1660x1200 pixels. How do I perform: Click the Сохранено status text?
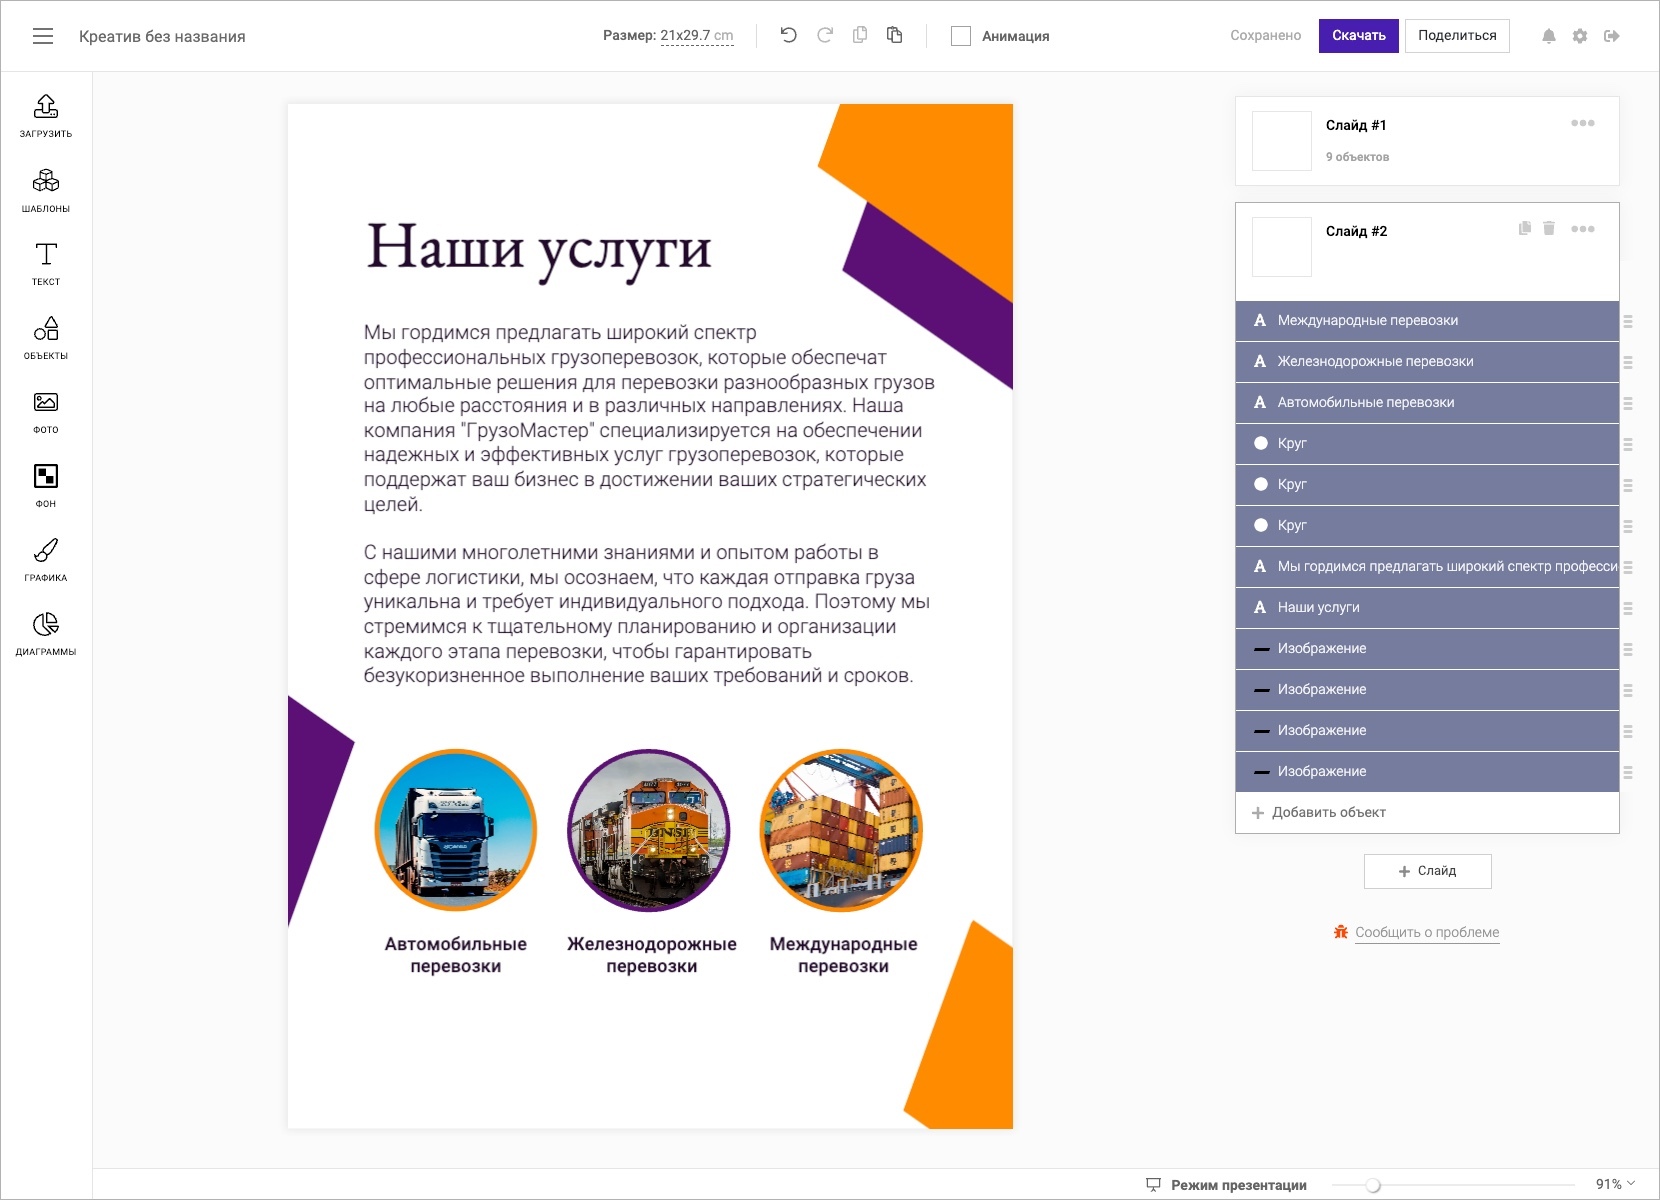click(1266, 36)
